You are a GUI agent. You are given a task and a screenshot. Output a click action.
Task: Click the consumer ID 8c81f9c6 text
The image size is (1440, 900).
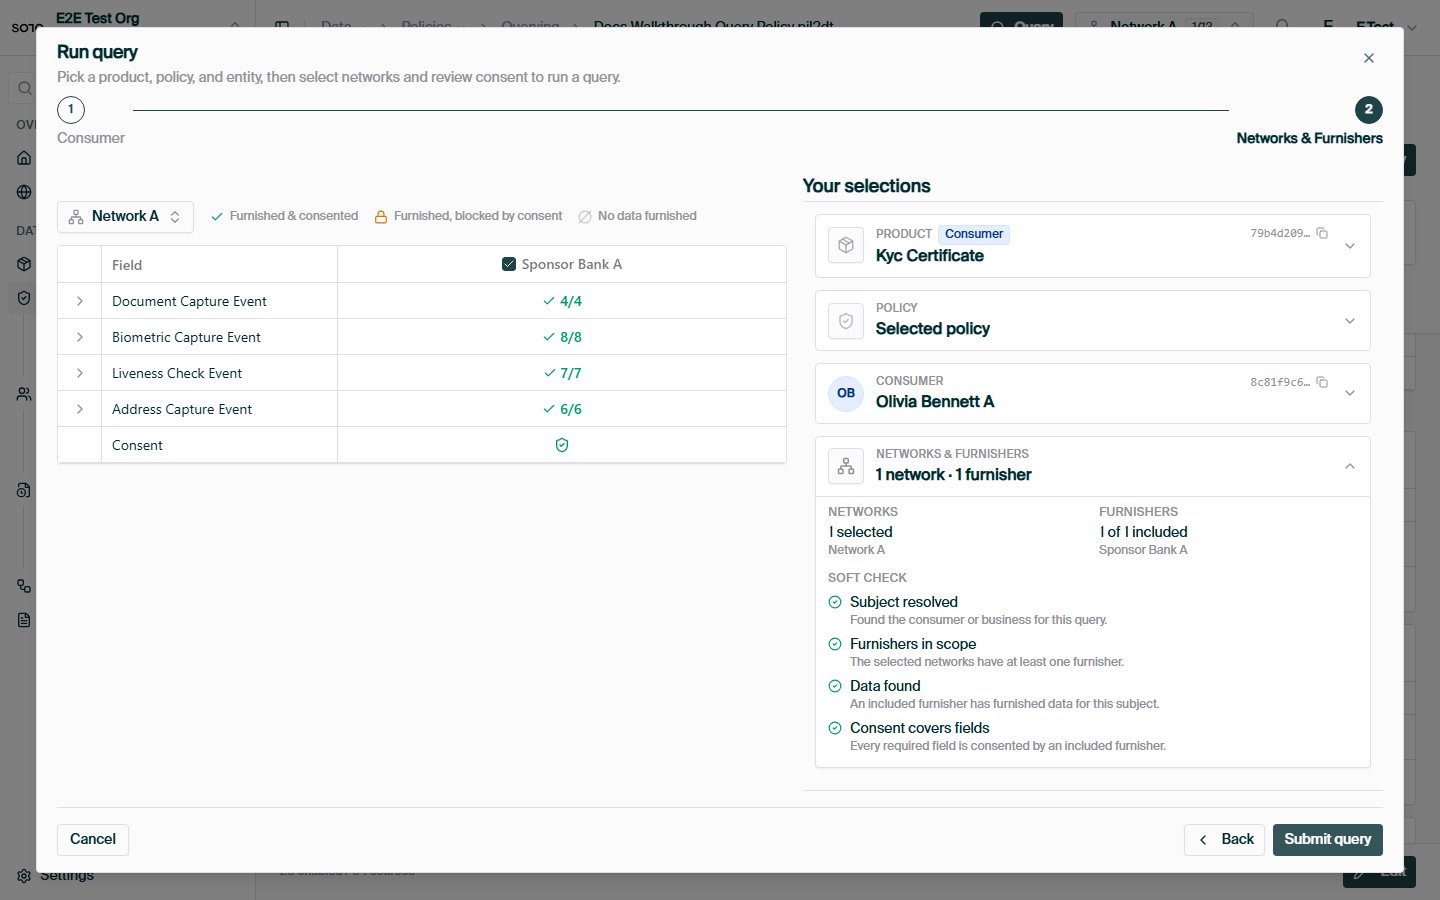(1279, 382)
